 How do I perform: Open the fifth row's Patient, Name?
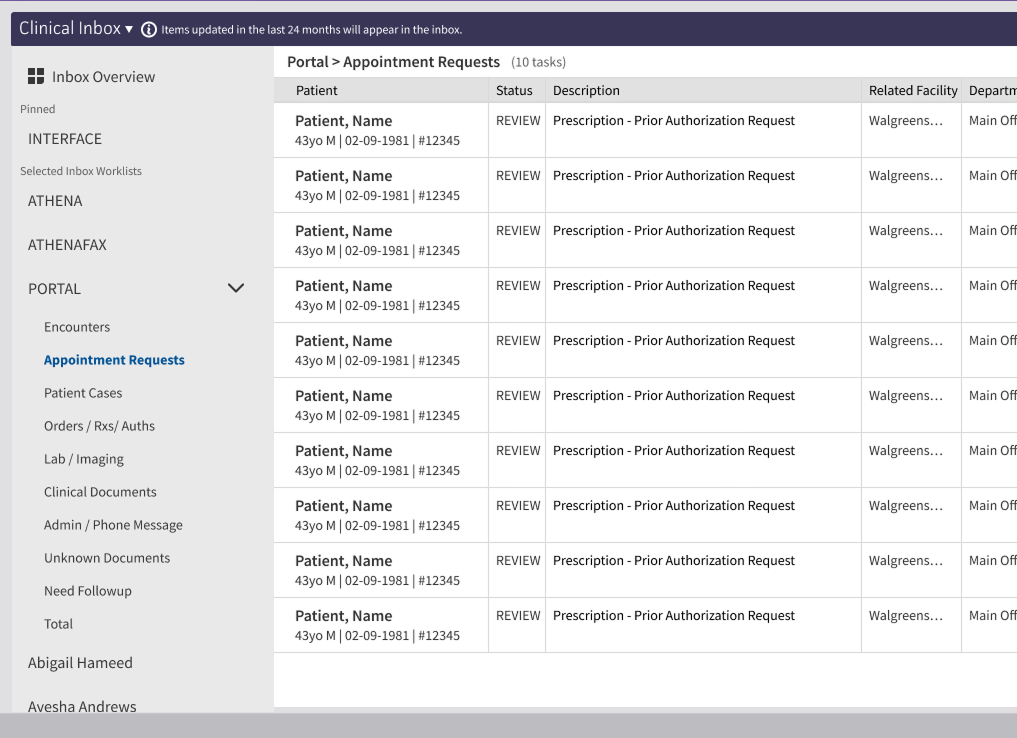344,341
